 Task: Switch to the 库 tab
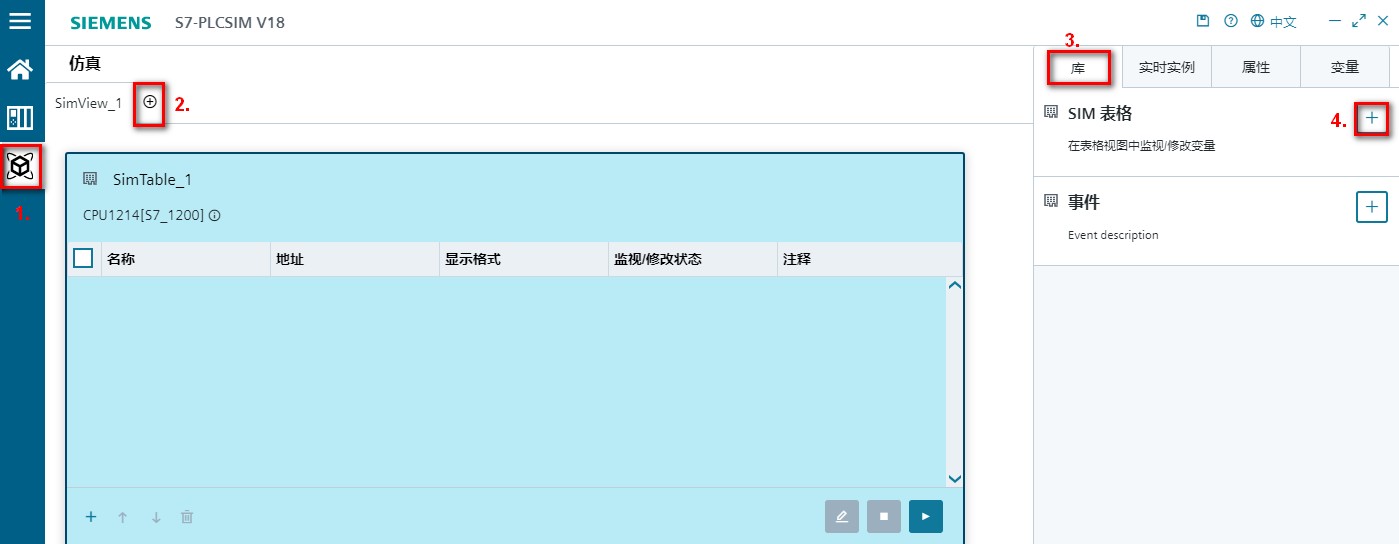[x=1078, y=68]
